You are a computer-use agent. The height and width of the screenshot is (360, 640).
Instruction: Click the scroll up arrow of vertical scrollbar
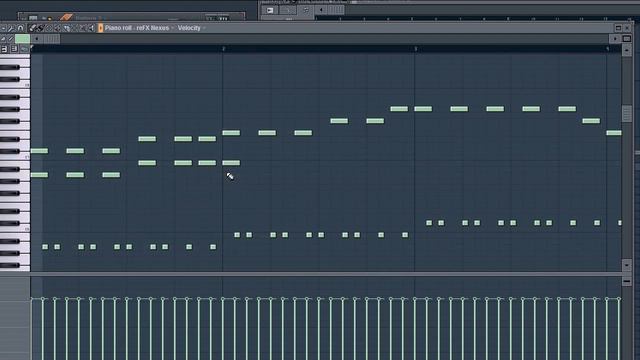[x=627, y=51]
